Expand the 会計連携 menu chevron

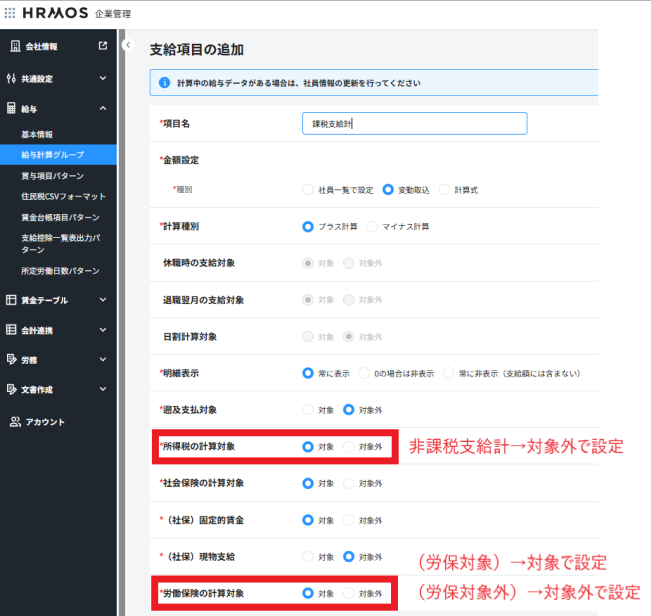pyautogui.click(x=102, y=329)
